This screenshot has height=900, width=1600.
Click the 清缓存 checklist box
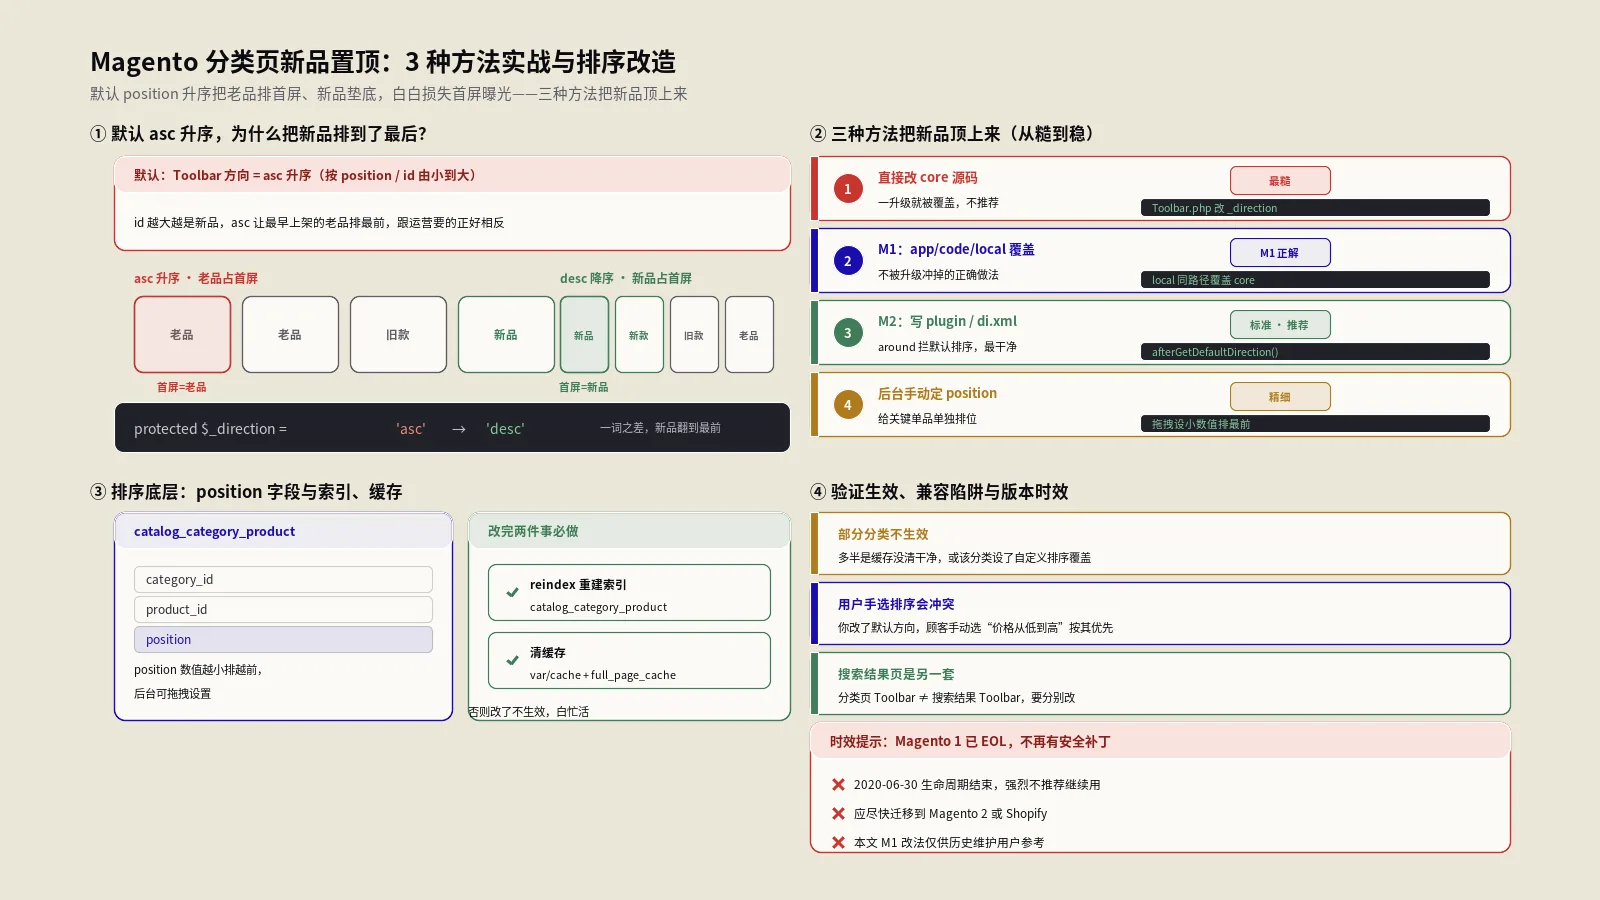629,661
